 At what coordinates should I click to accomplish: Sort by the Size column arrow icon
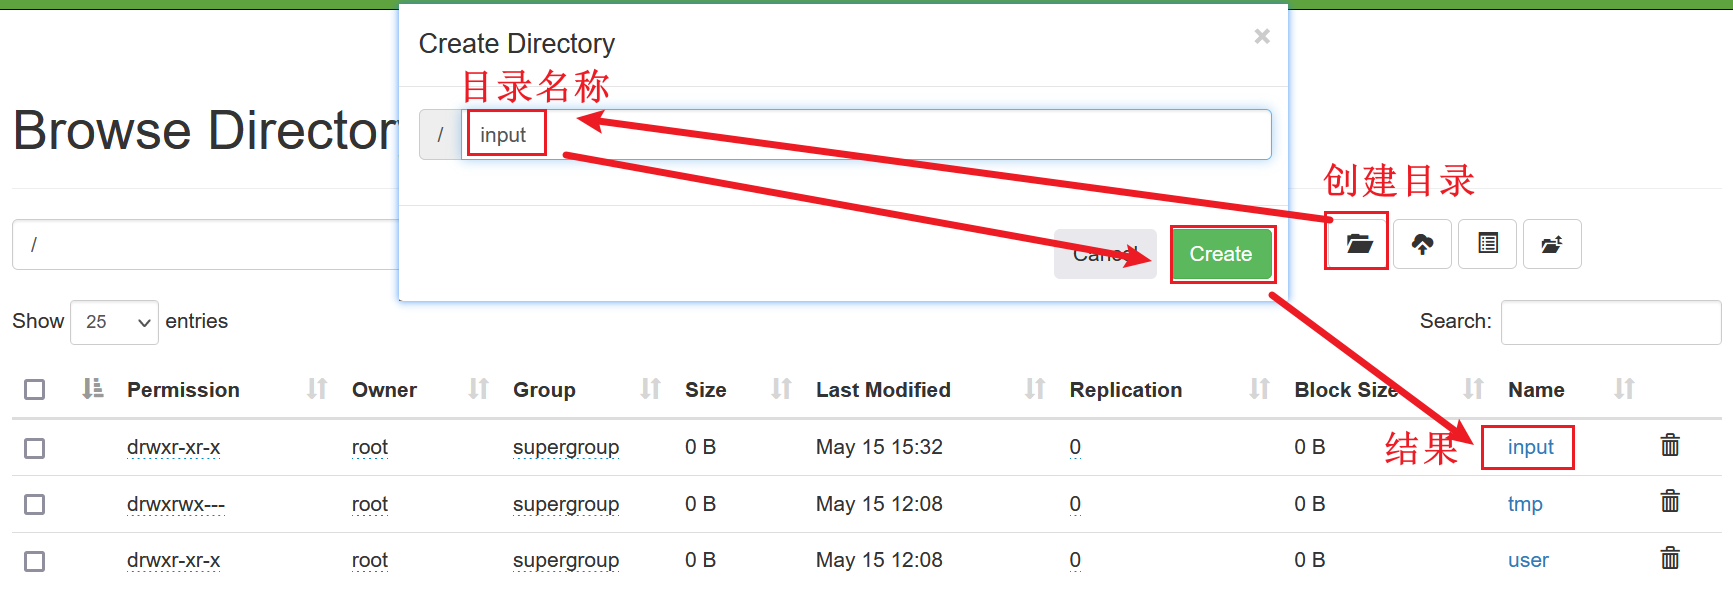coord(782,389)
